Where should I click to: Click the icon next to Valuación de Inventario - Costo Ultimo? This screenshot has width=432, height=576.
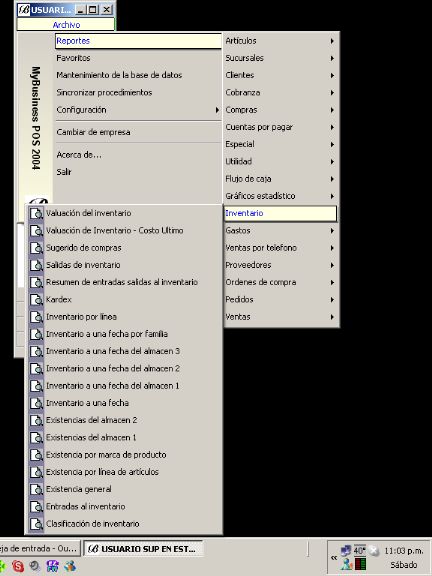click(36, 231)
